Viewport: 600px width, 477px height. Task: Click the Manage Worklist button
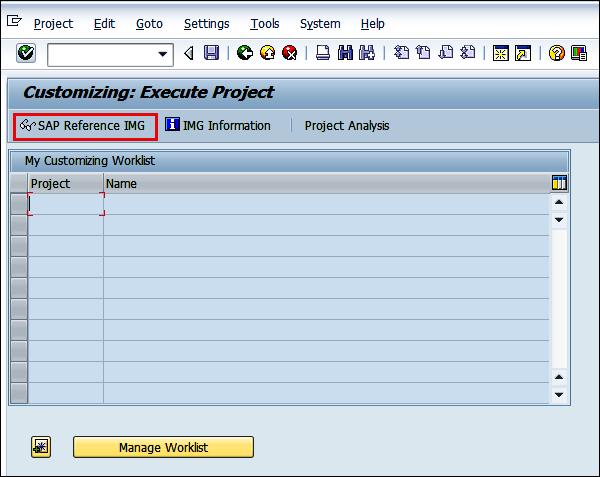pos(163,447)
